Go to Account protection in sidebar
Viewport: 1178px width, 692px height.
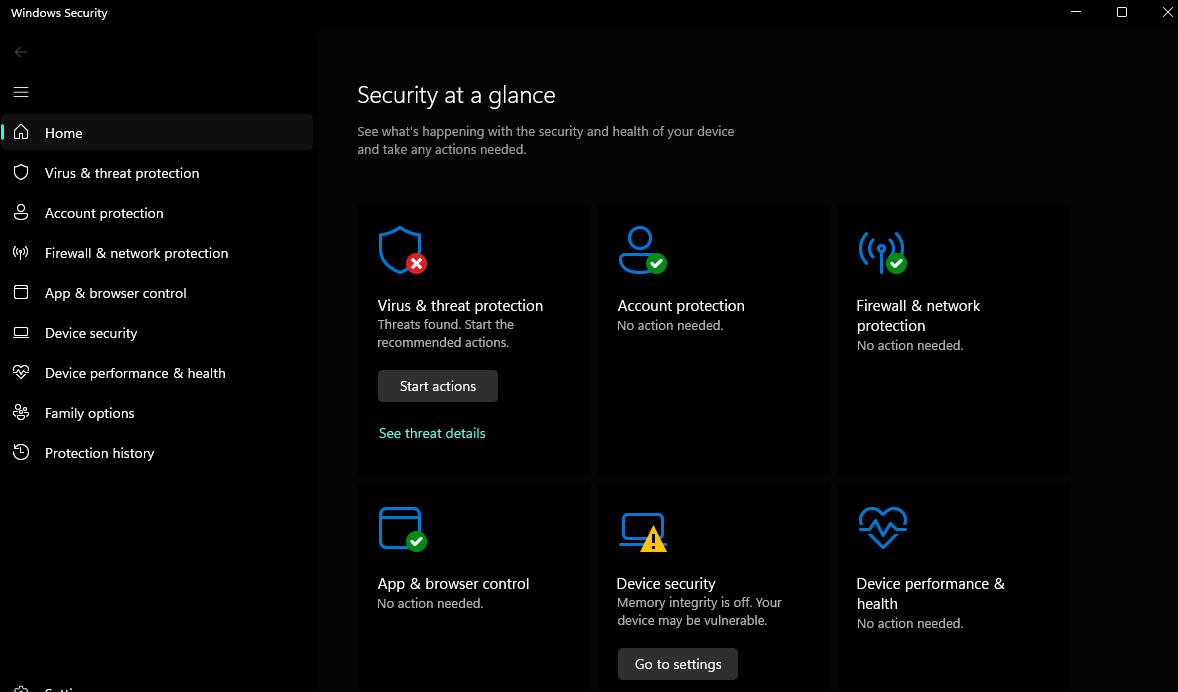coord(157,213)
